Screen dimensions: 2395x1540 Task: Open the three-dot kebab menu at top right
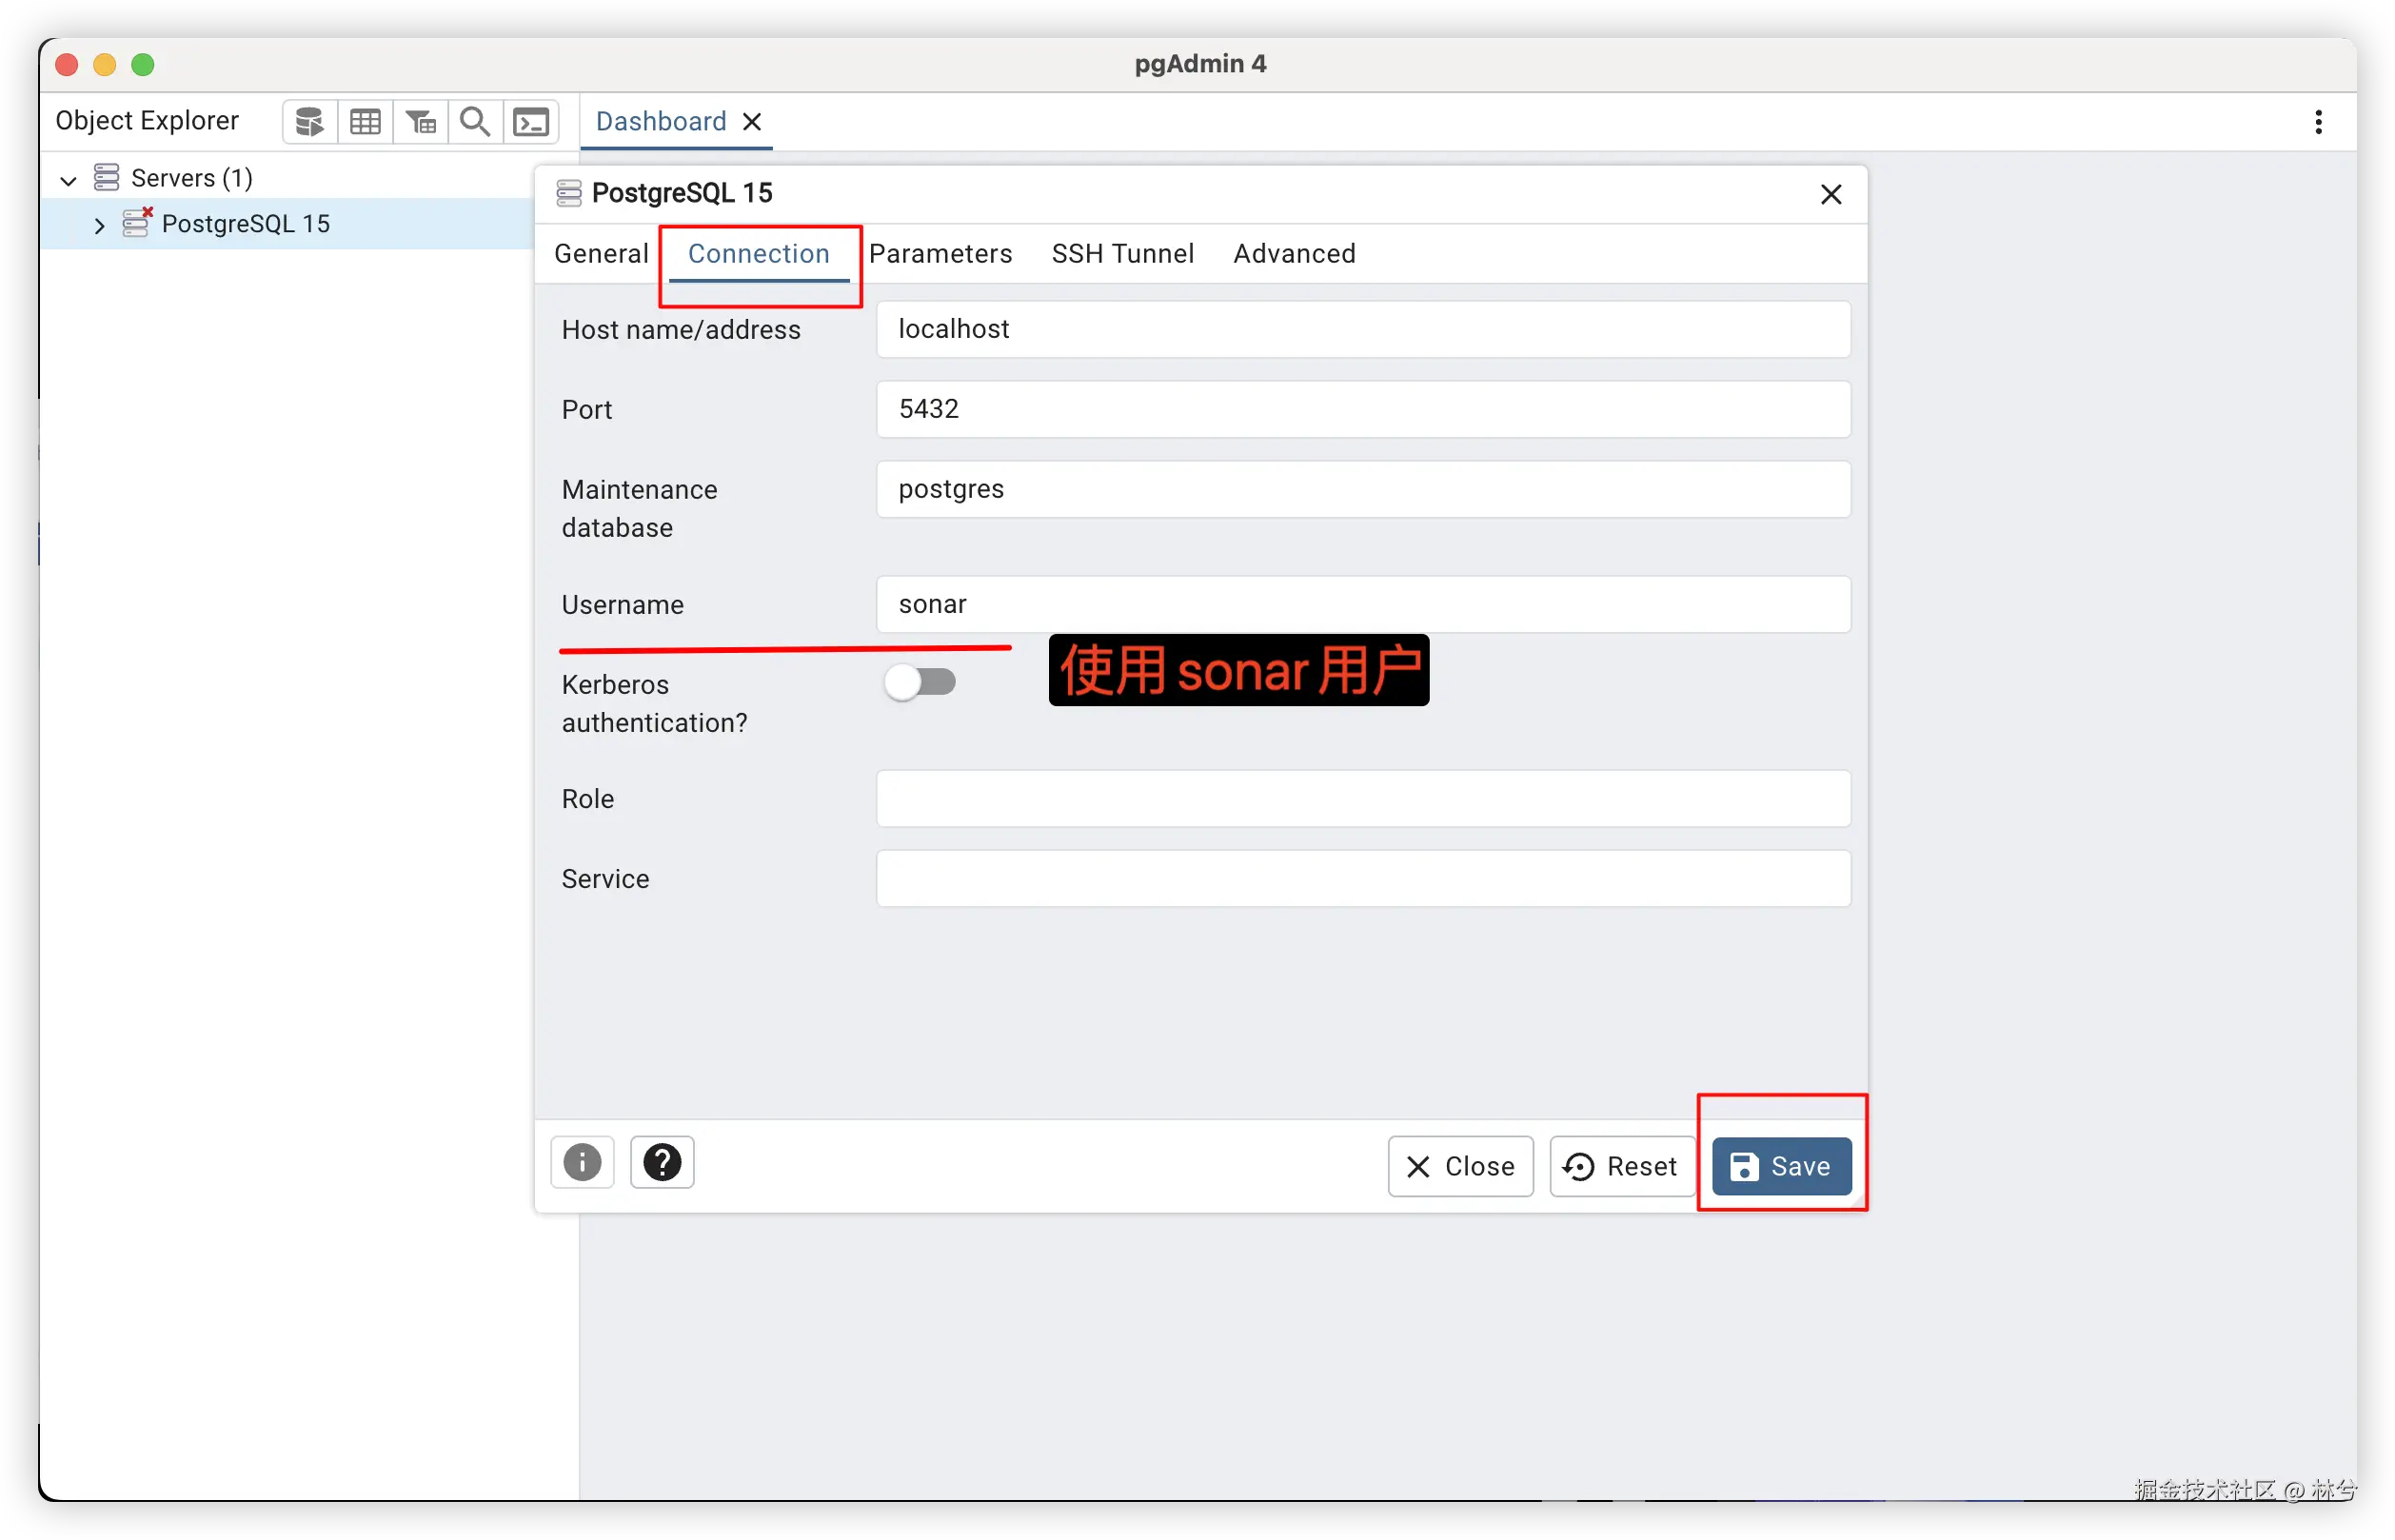pyautogui.click(x=2318, y=122)
